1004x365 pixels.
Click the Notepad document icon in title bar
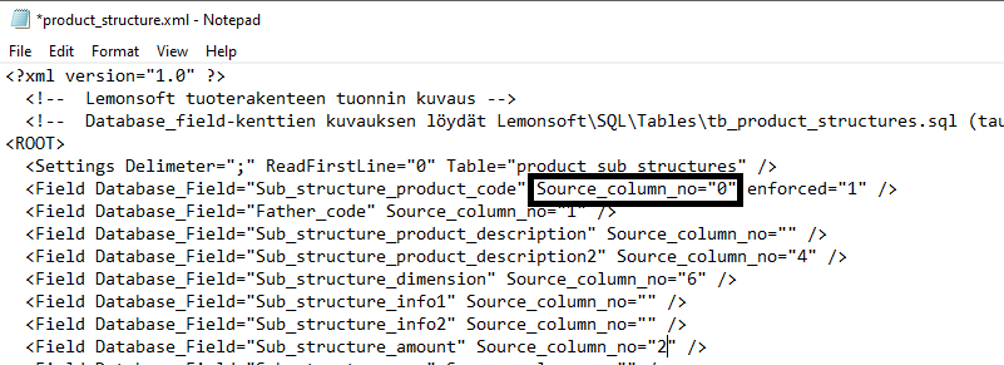pos(20,20)
